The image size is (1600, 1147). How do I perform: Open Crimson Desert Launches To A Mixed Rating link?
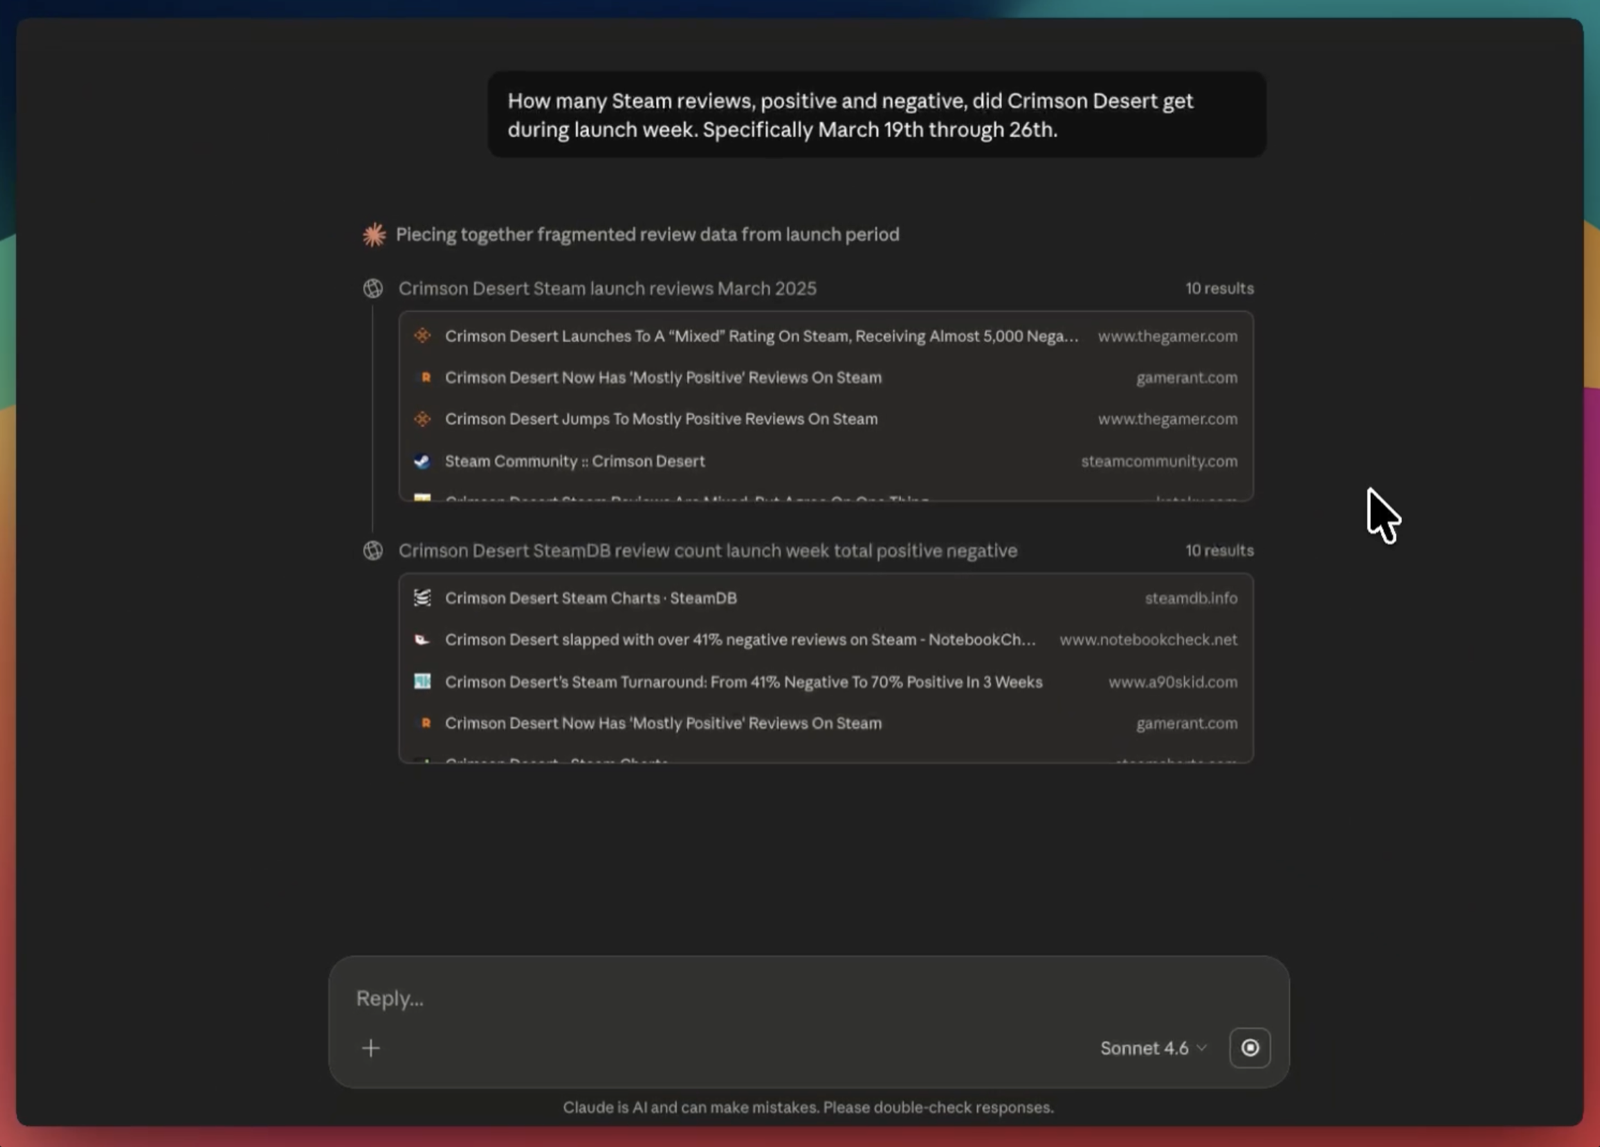point(826,336)
